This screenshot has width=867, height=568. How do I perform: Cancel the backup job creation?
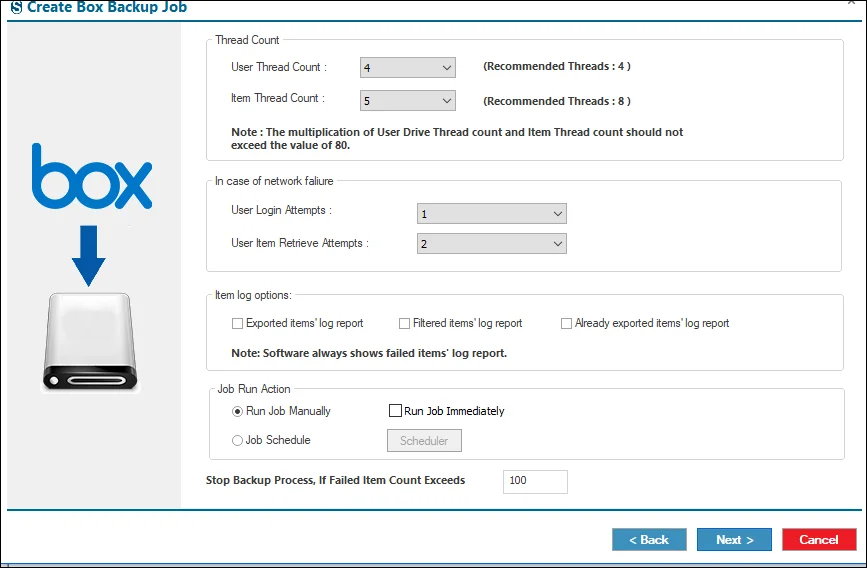(x=819, y=540)
